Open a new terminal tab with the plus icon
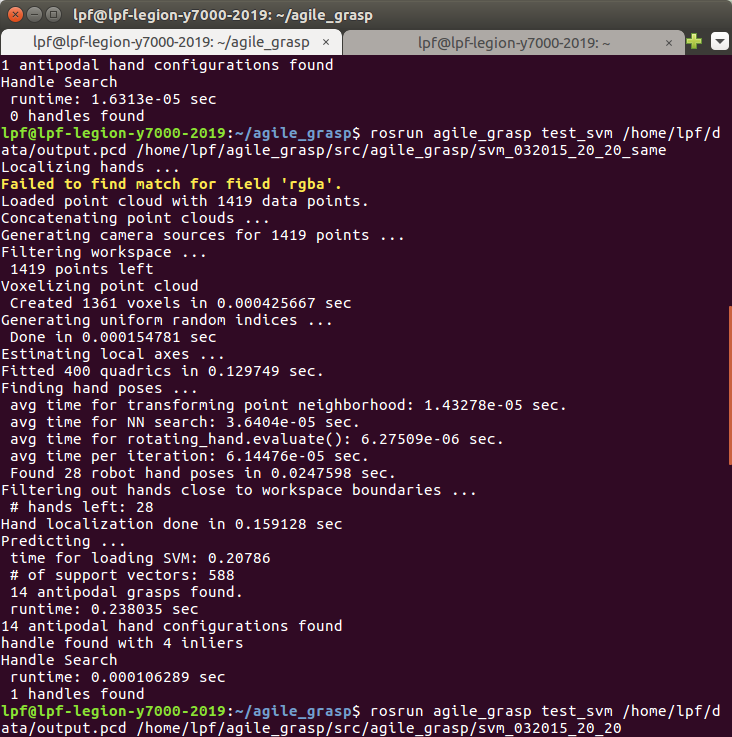Screen dimensions: 732x737 pyautogui.click(x=694, y=42)
